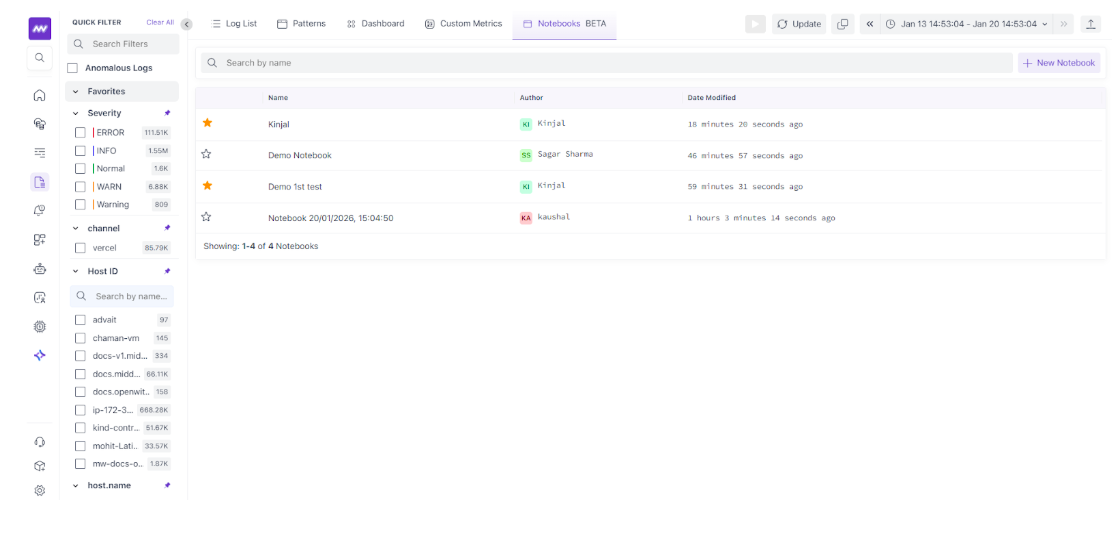The height and width of the screenshot is (535, 1119).
Task: Collapse the quick filter panel arrow
Action: (x=186, y=24)
